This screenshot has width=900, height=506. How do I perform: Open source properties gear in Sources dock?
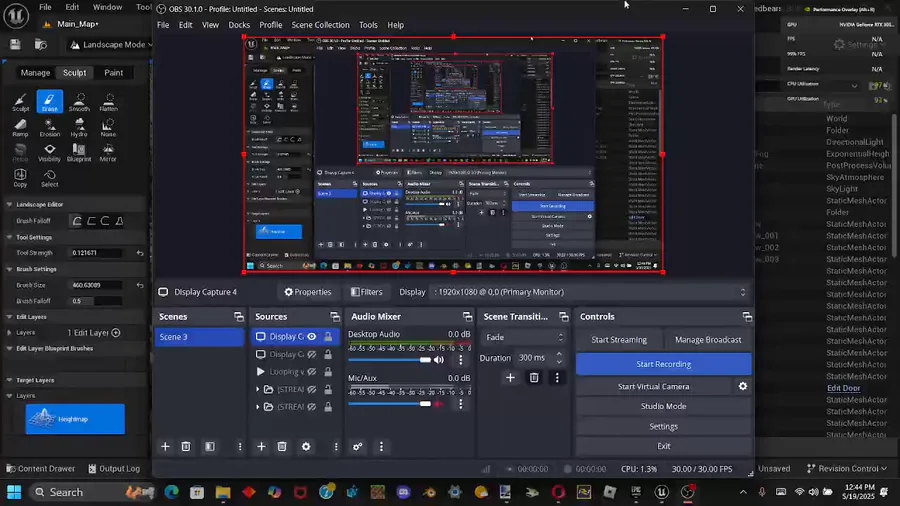click(306, 446)
